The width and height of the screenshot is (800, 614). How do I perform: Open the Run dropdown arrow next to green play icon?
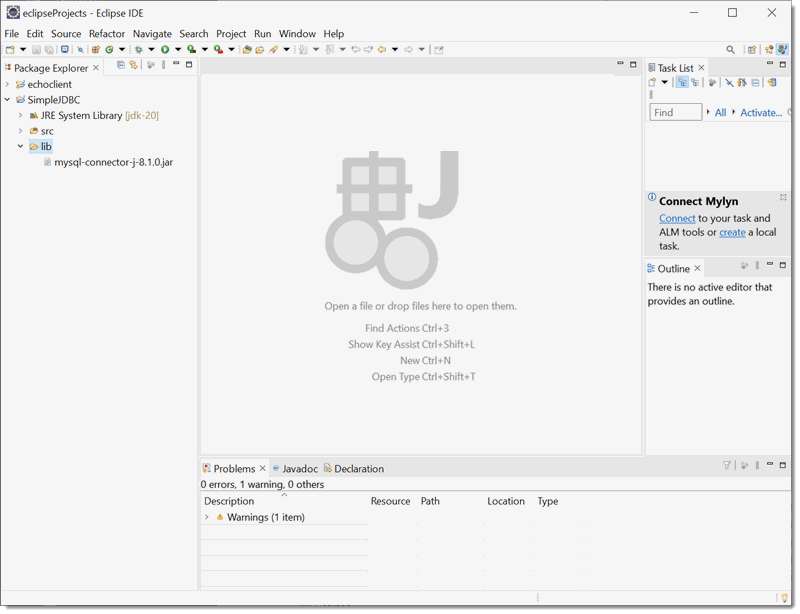pyautogui.click(x=178, y=50)
